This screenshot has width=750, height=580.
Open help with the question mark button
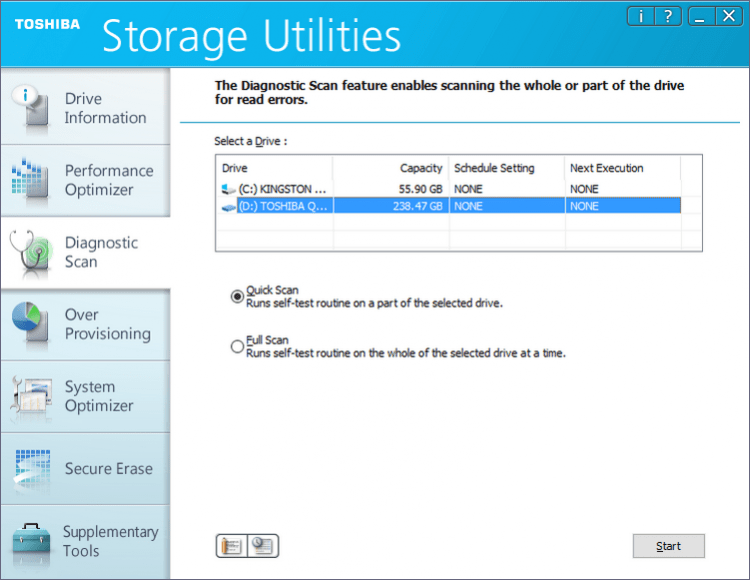click(x=669, y=17)
